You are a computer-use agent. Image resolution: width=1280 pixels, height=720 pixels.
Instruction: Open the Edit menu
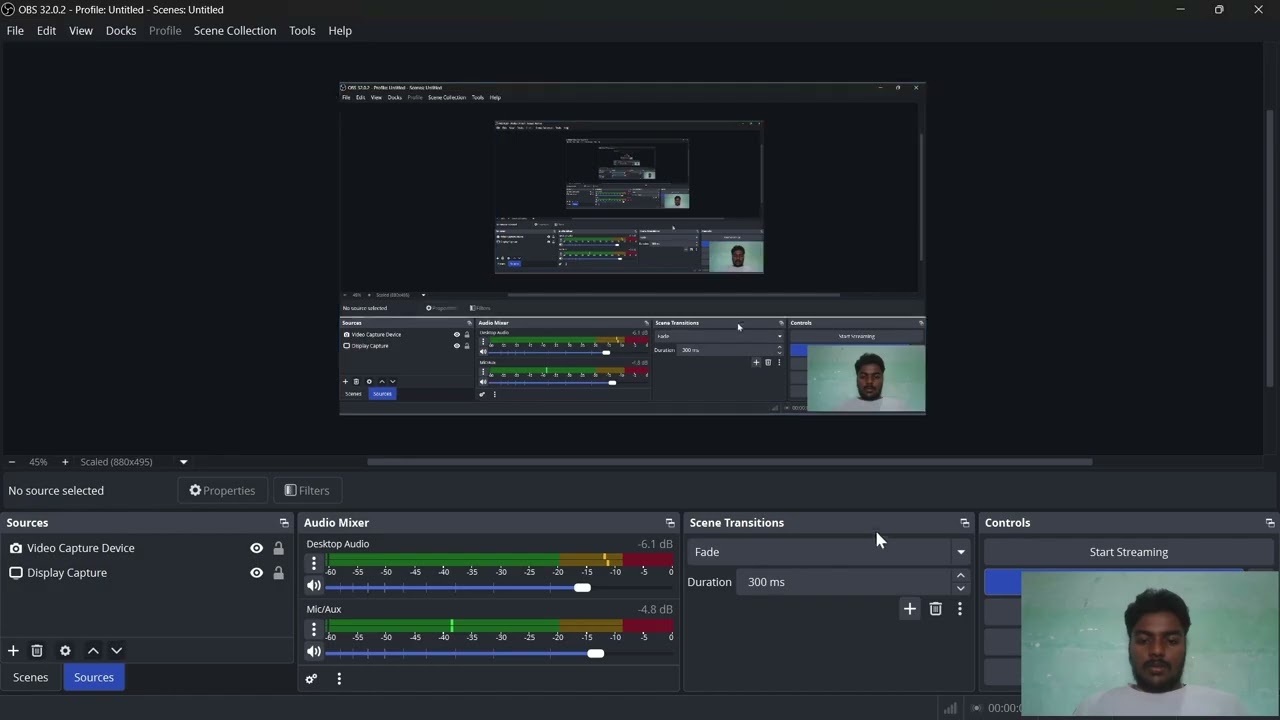click(46, 31)
